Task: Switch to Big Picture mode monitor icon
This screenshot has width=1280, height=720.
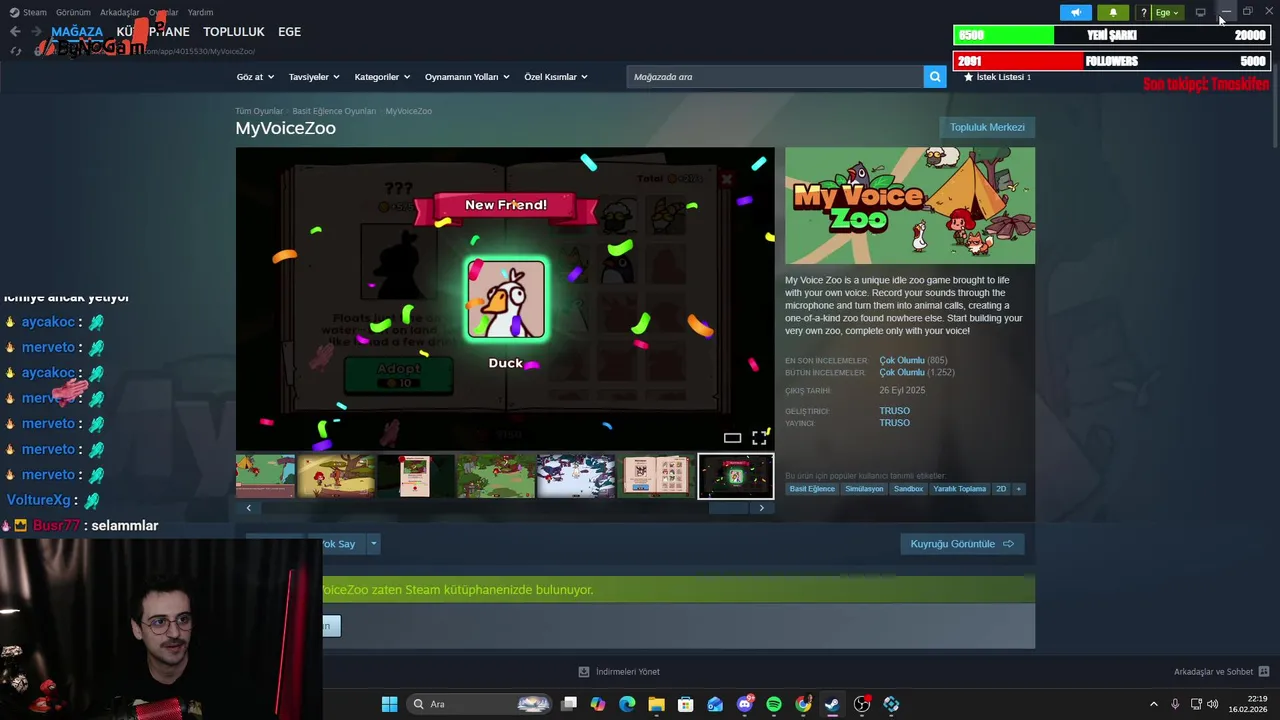Action: [x=1201, y=13]
